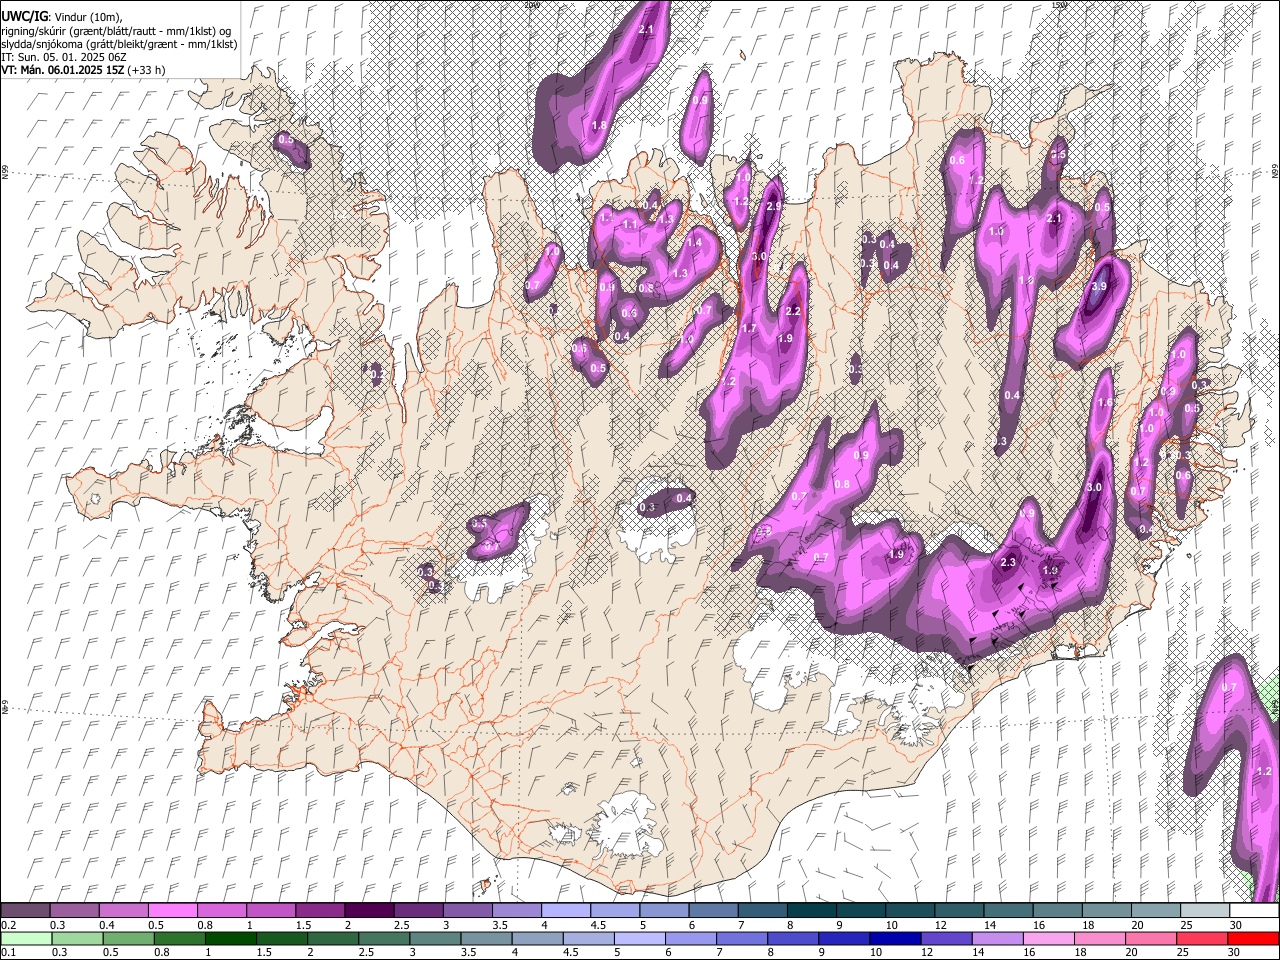Viewport: 1280px width, 960px height.
Task: Click the dark green 1–1.5 swatch in bottom legend row
Action: [230, 939]
